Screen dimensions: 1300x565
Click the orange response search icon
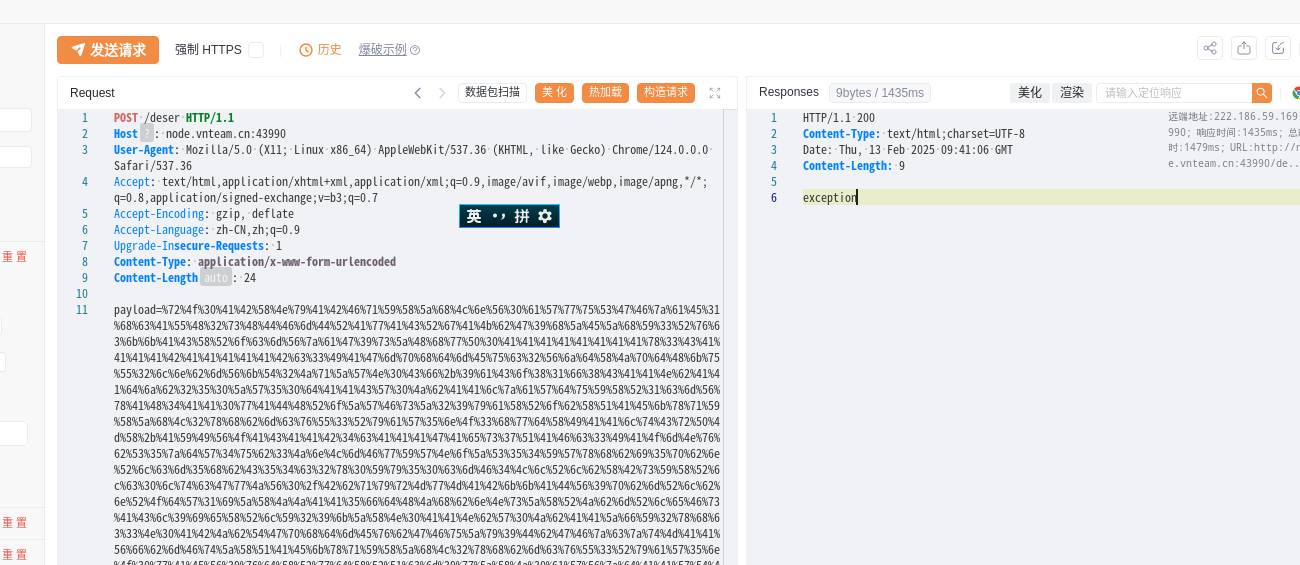pyautogui.click(x=1262, y=93)
